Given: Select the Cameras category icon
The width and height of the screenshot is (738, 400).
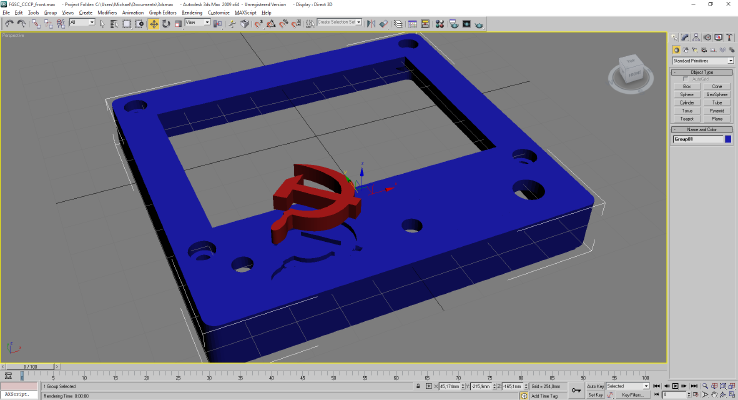Looking at the screenshot, I should point(704,50).
